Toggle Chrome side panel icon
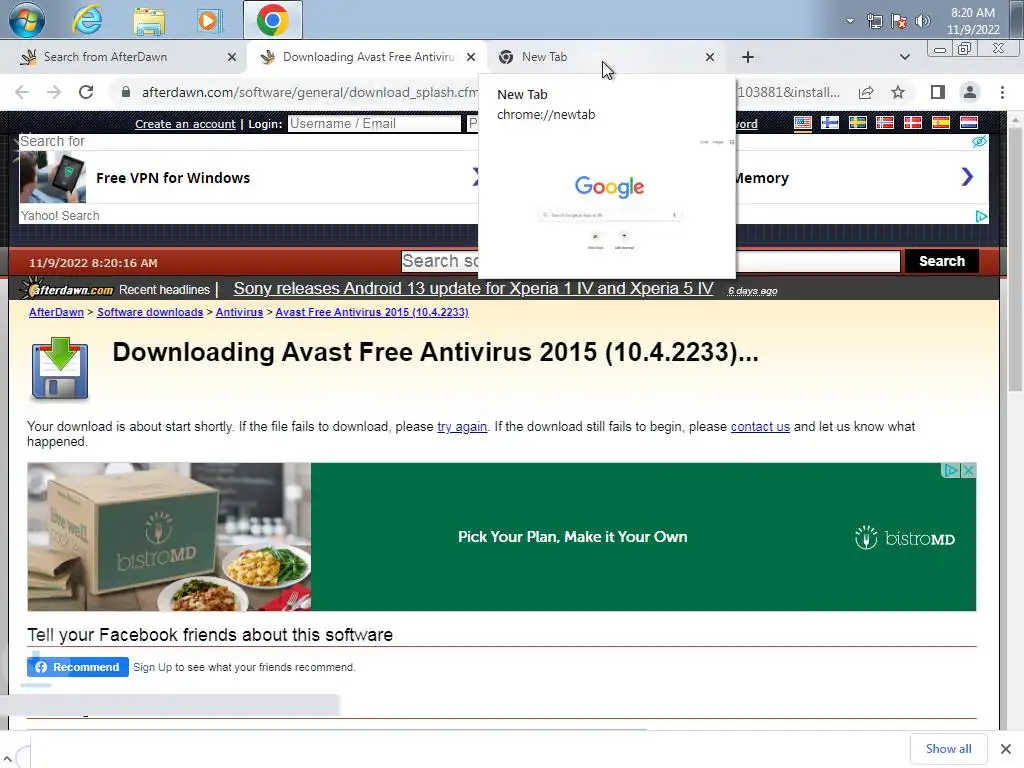The width and height of the screenshot is (1024, 768). click(938, 92)
